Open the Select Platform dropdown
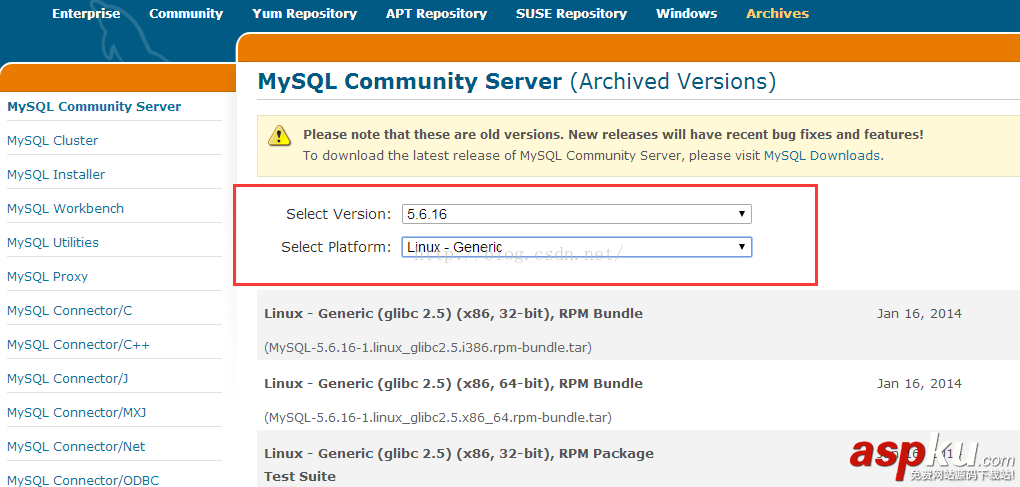The image size is (1020, 487). pos(576,247)
